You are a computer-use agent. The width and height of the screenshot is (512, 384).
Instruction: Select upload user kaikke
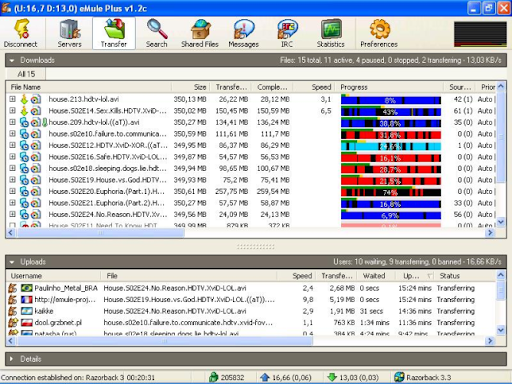pyautogui.click(x=252, y=311)
